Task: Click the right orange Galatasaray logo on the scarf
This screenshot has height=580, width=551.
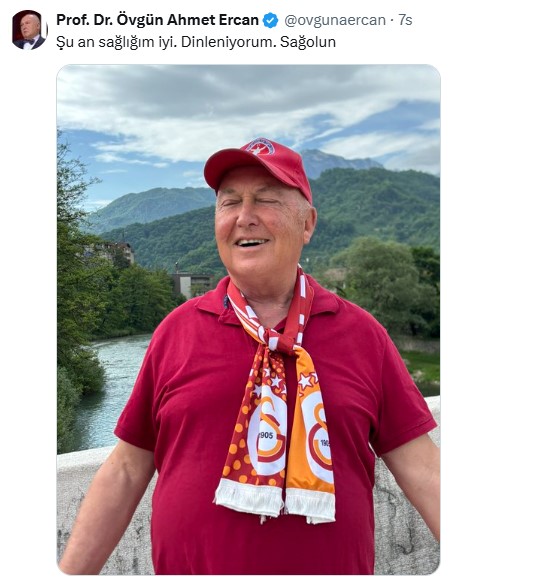Action: click(317, 436)
